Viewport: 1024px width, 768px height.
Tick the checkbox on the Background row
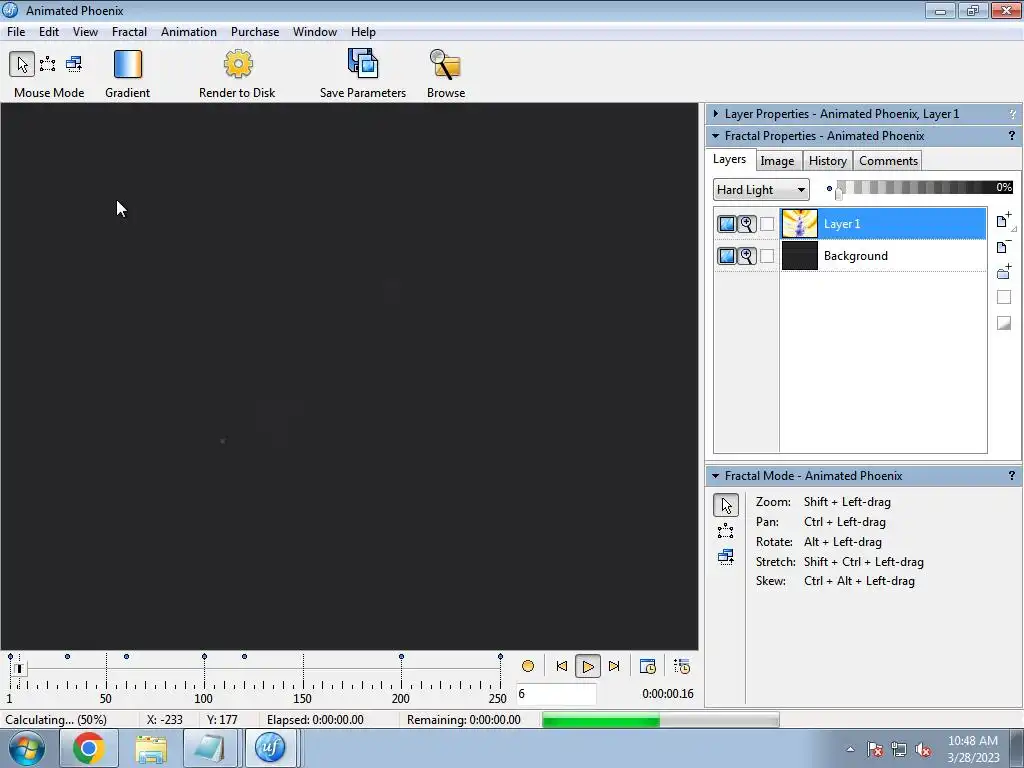pyautogui.click(x=767, y=256)
